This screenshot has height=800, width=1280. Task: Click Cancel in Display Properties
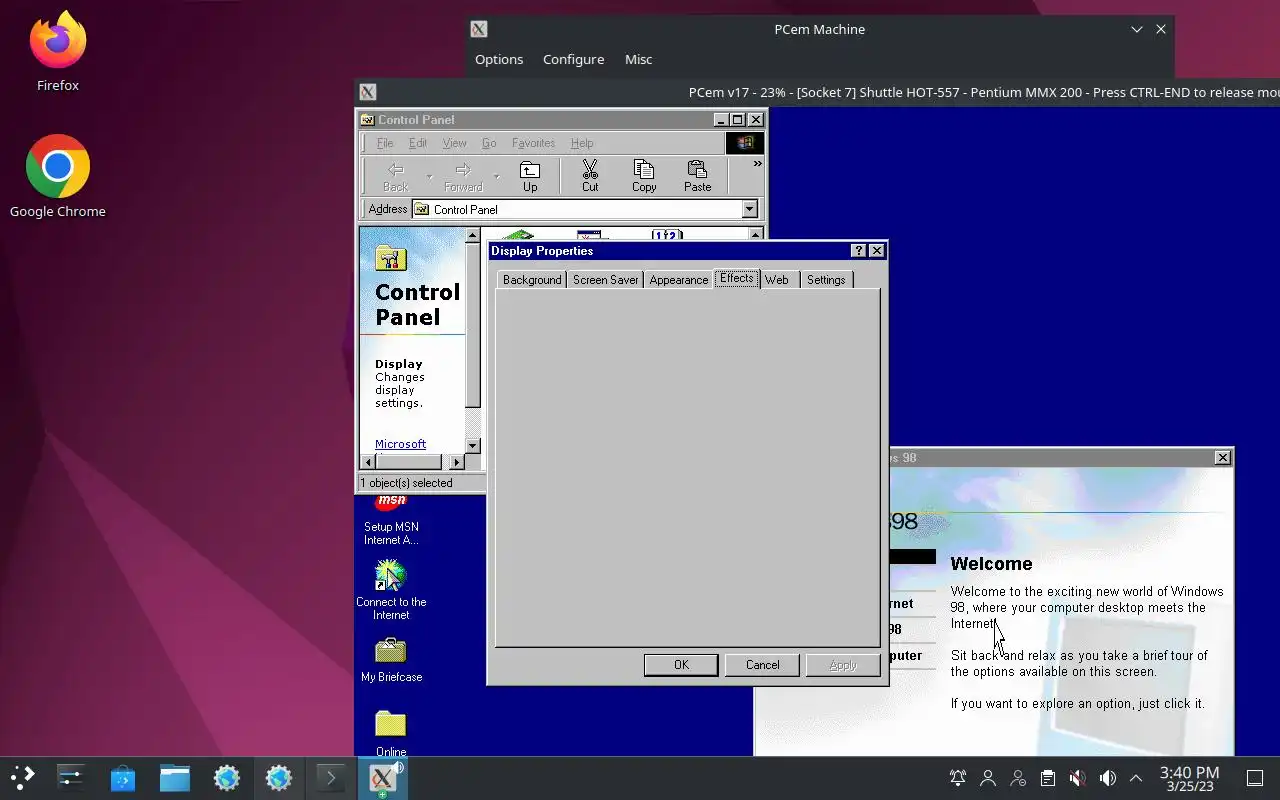pos(762,665)
